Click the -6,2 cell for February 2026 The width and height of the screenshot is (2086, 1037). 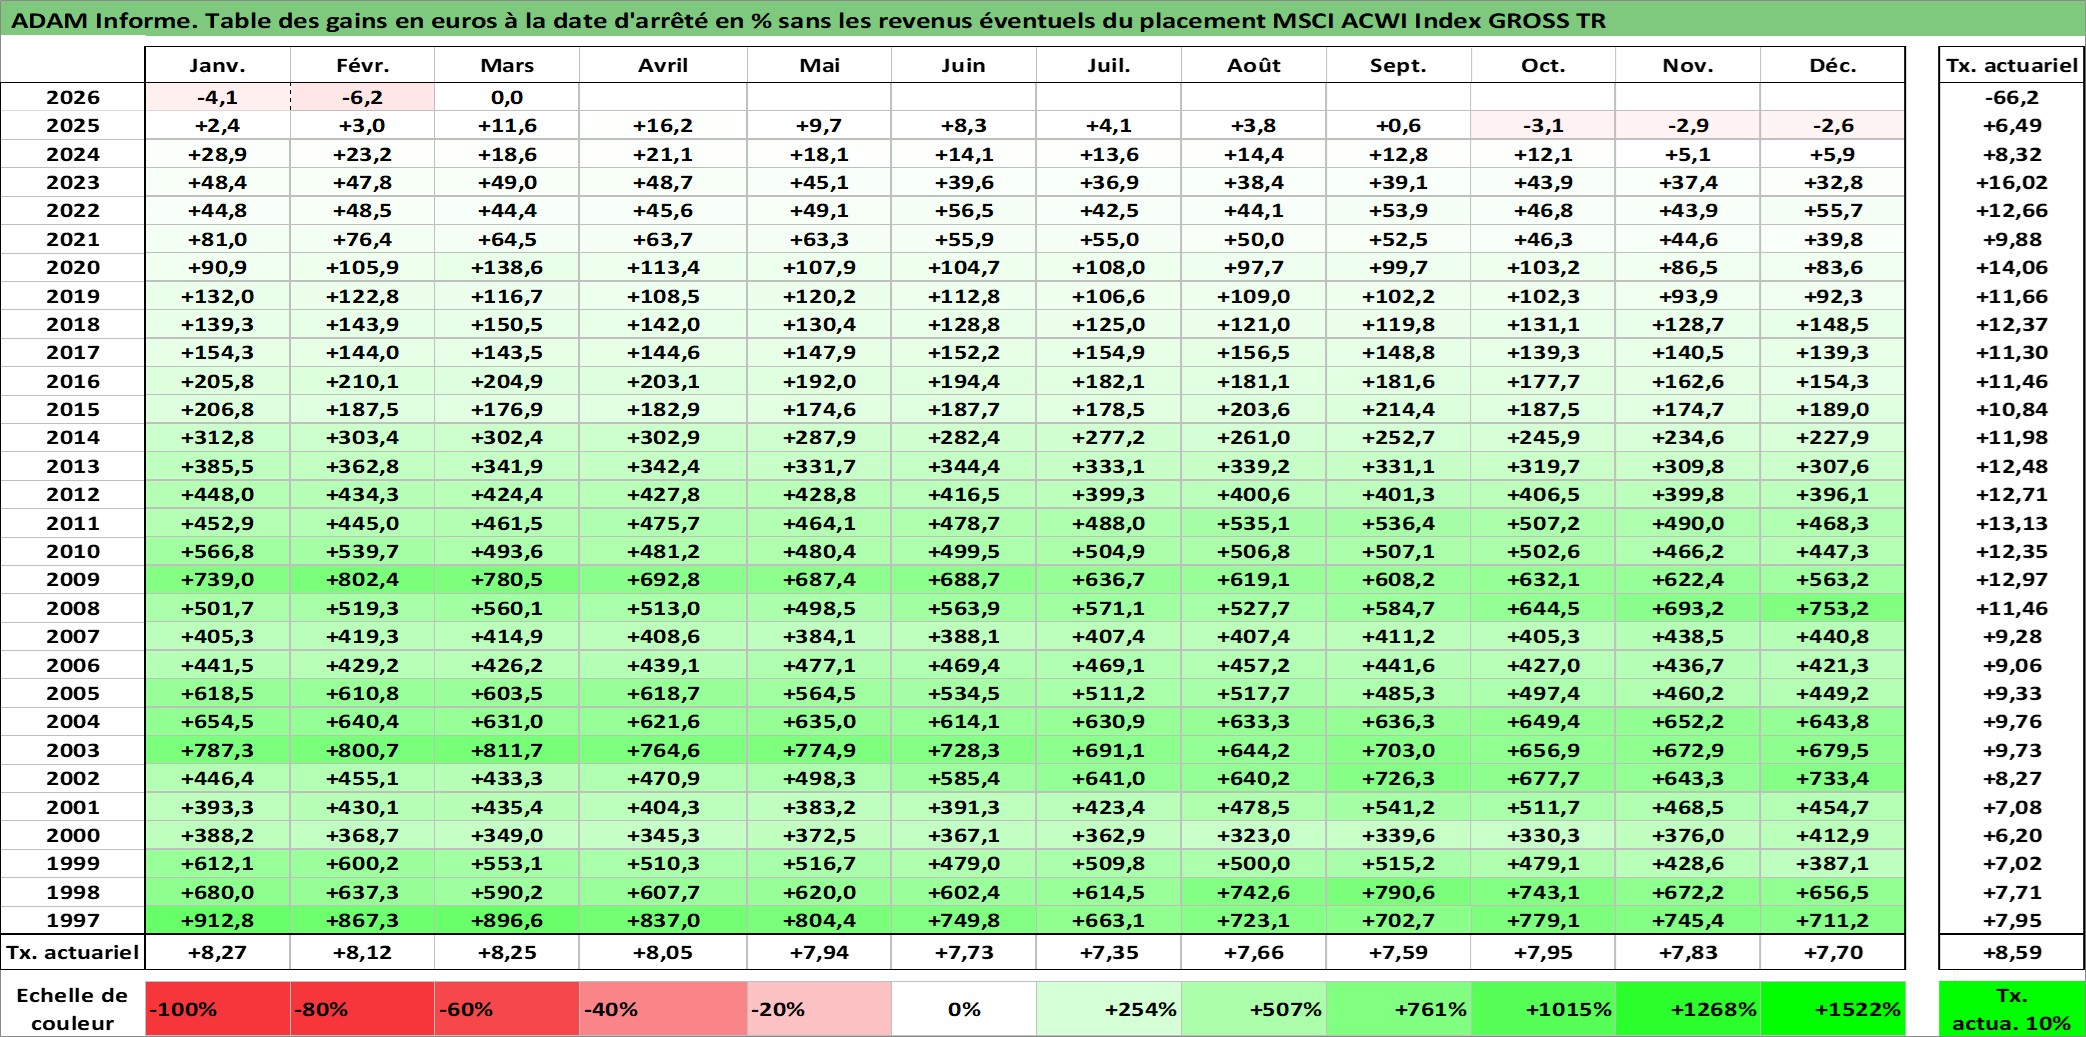coord(362,97)
